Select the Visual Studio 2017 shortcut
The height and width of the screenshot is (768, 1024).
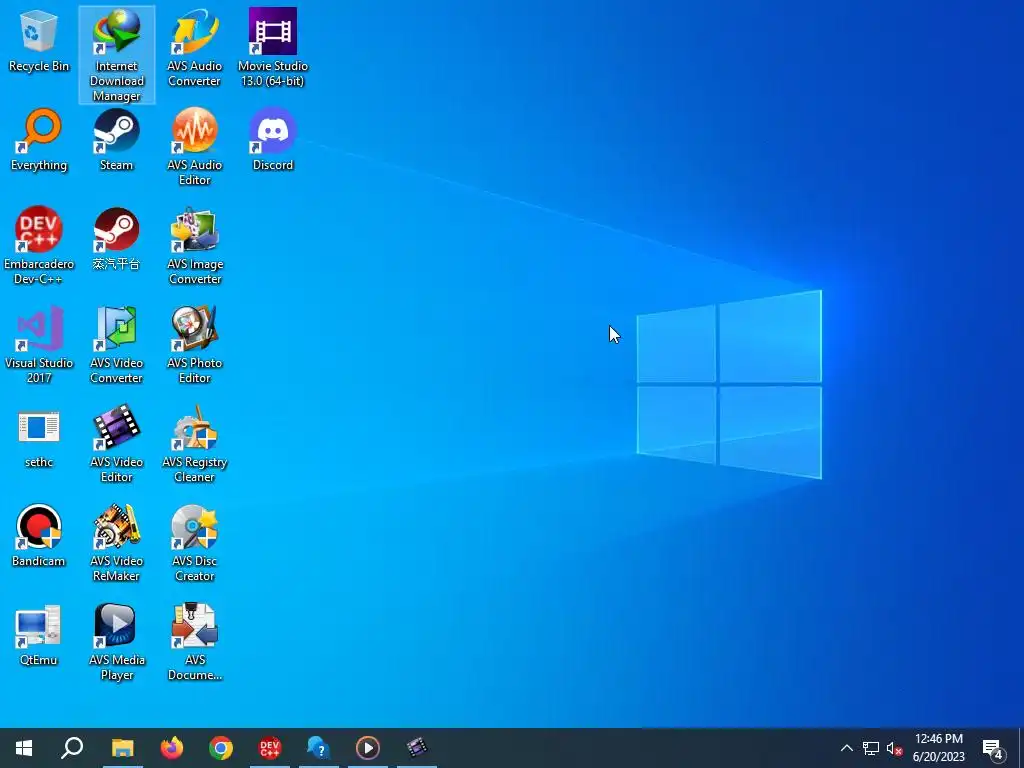(x=39, y=345)
